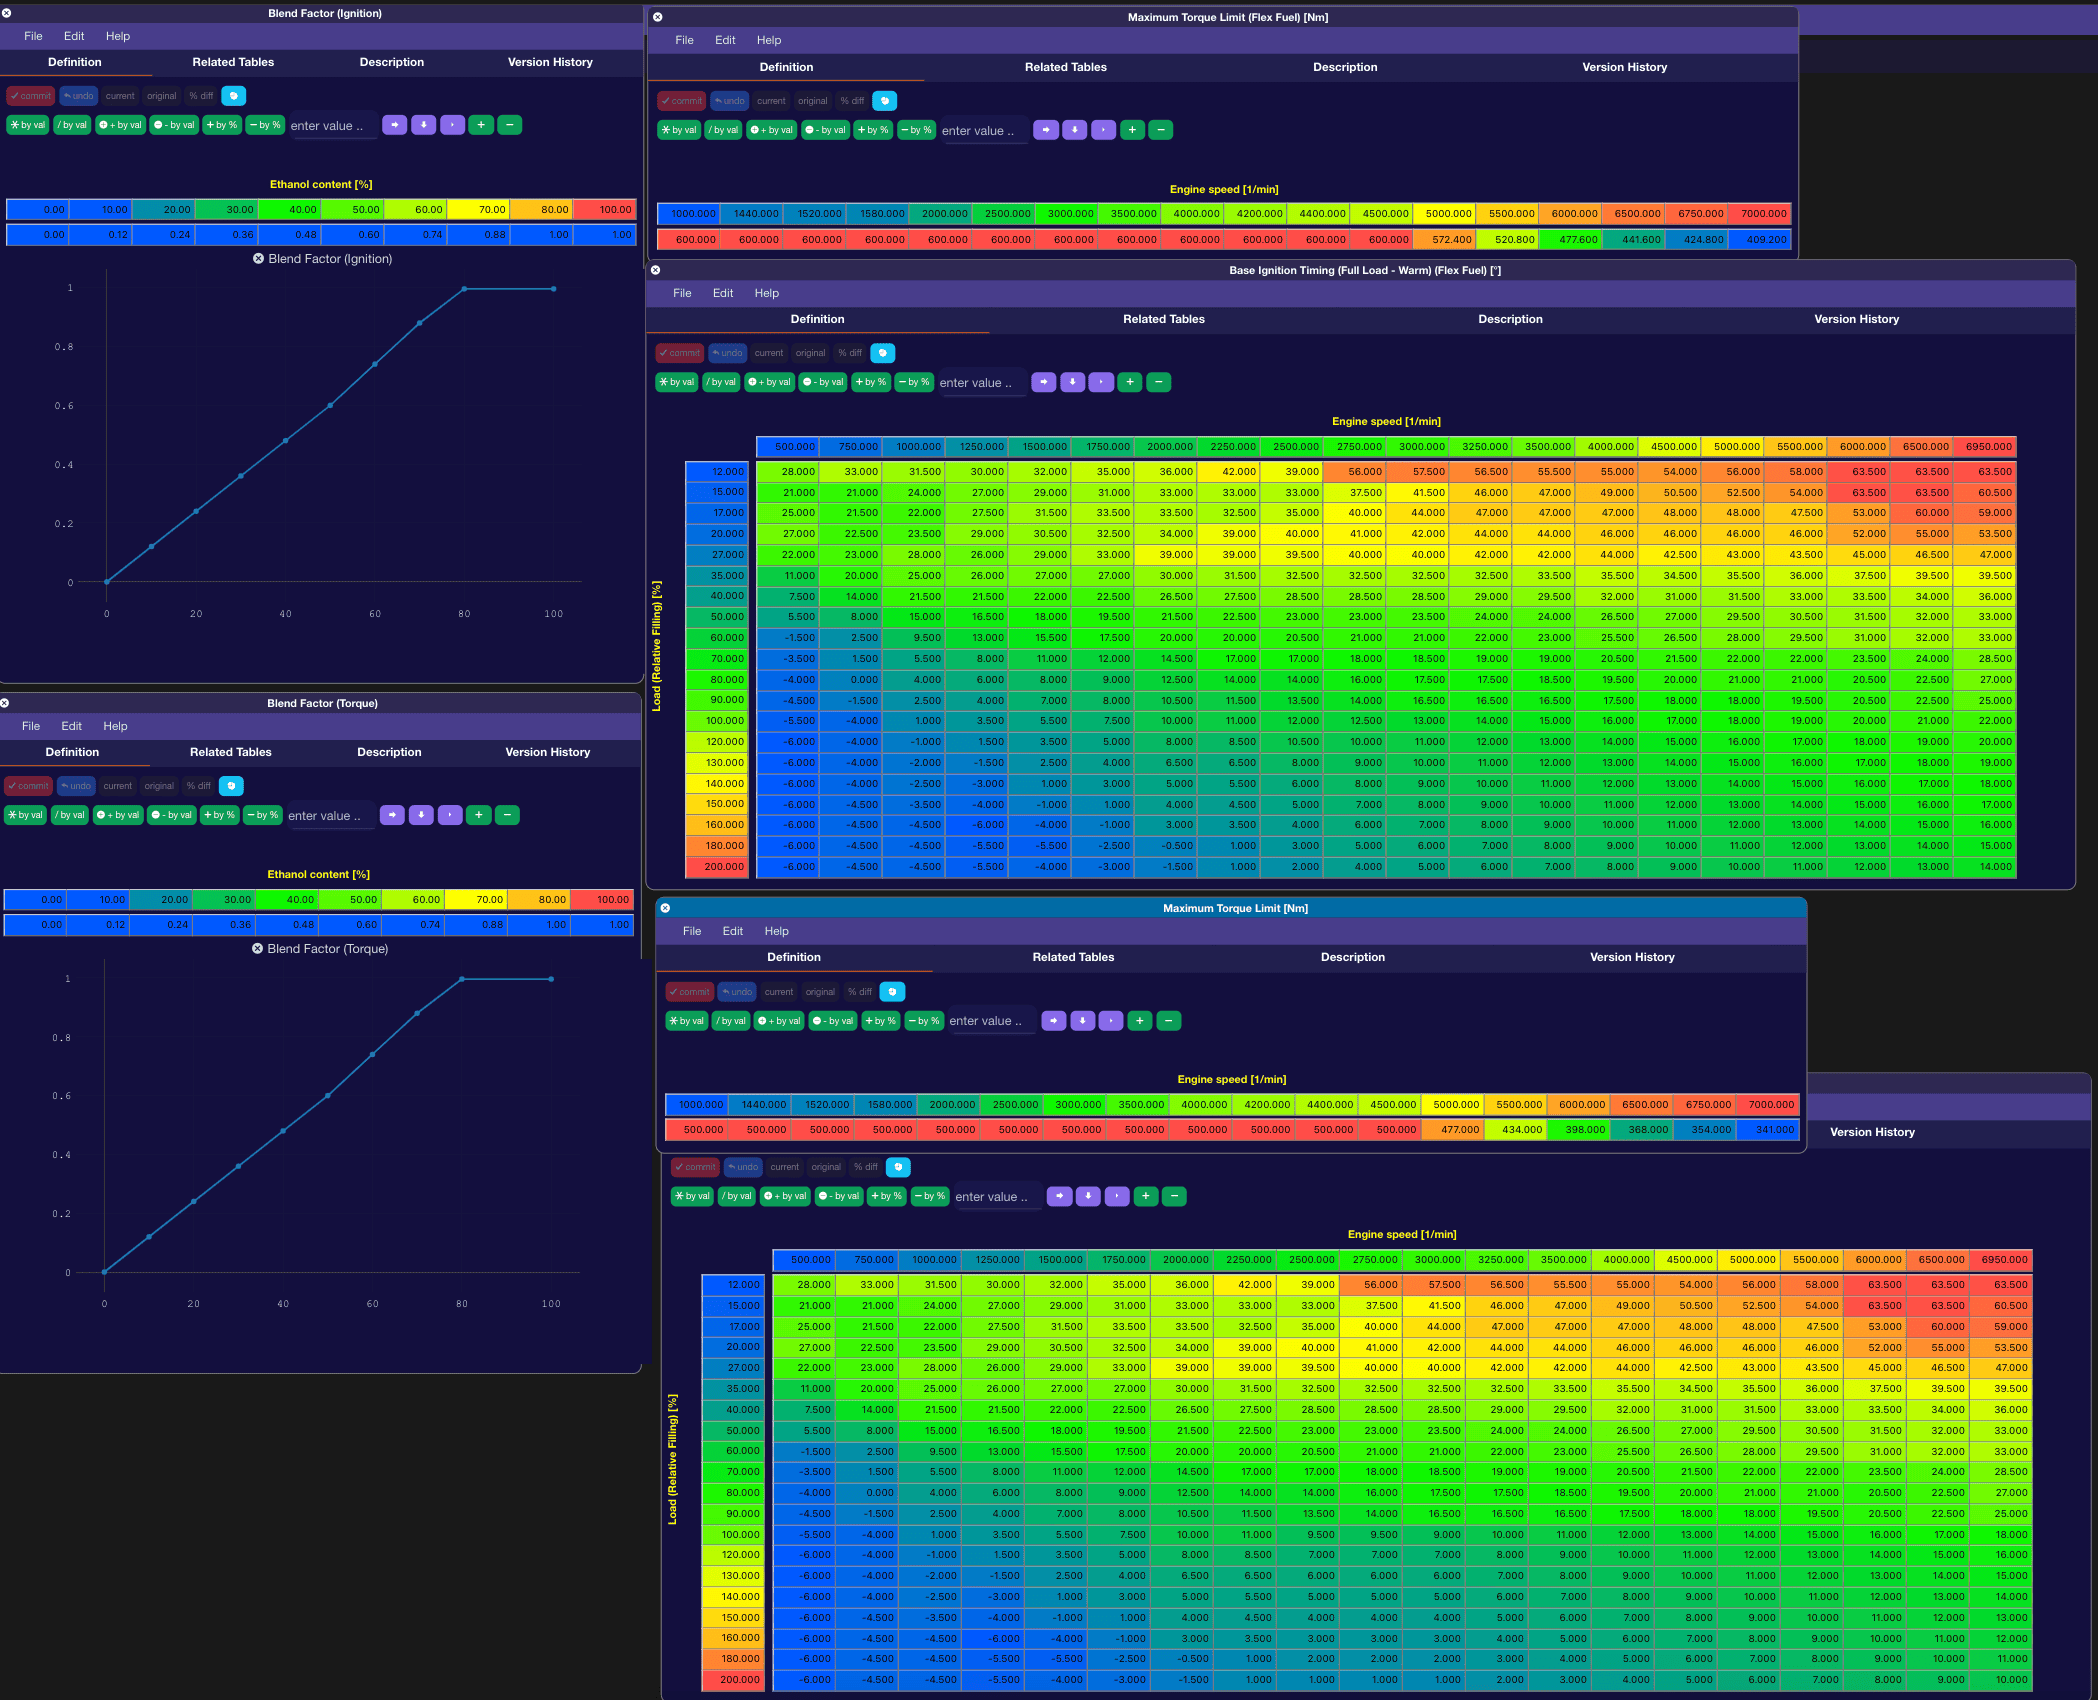The width and height of the screenshot is (2098, 1700).
Task: Click green minus button in Maximum Torque Limit (Flex Fuel)
Action: point(1161,130)
